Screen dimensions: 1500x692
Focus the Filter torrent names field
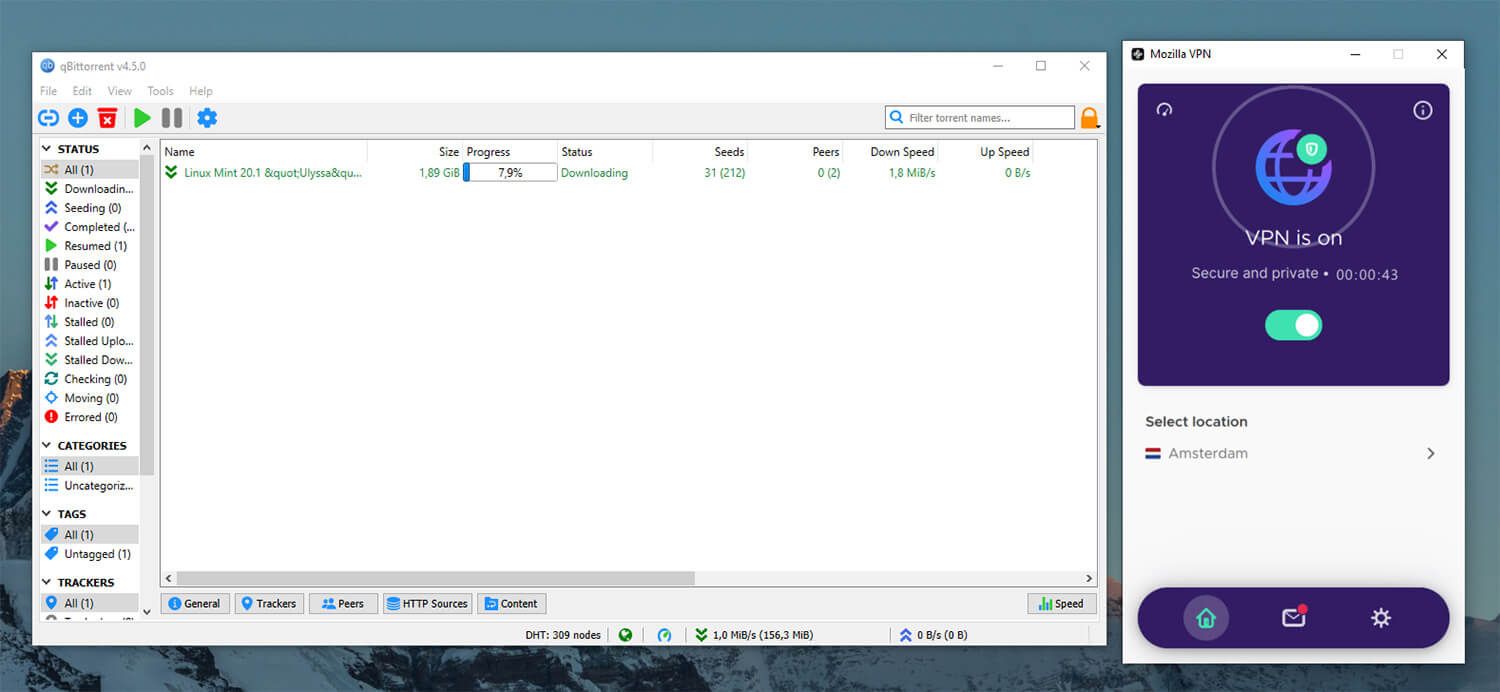tap(980, 118)
